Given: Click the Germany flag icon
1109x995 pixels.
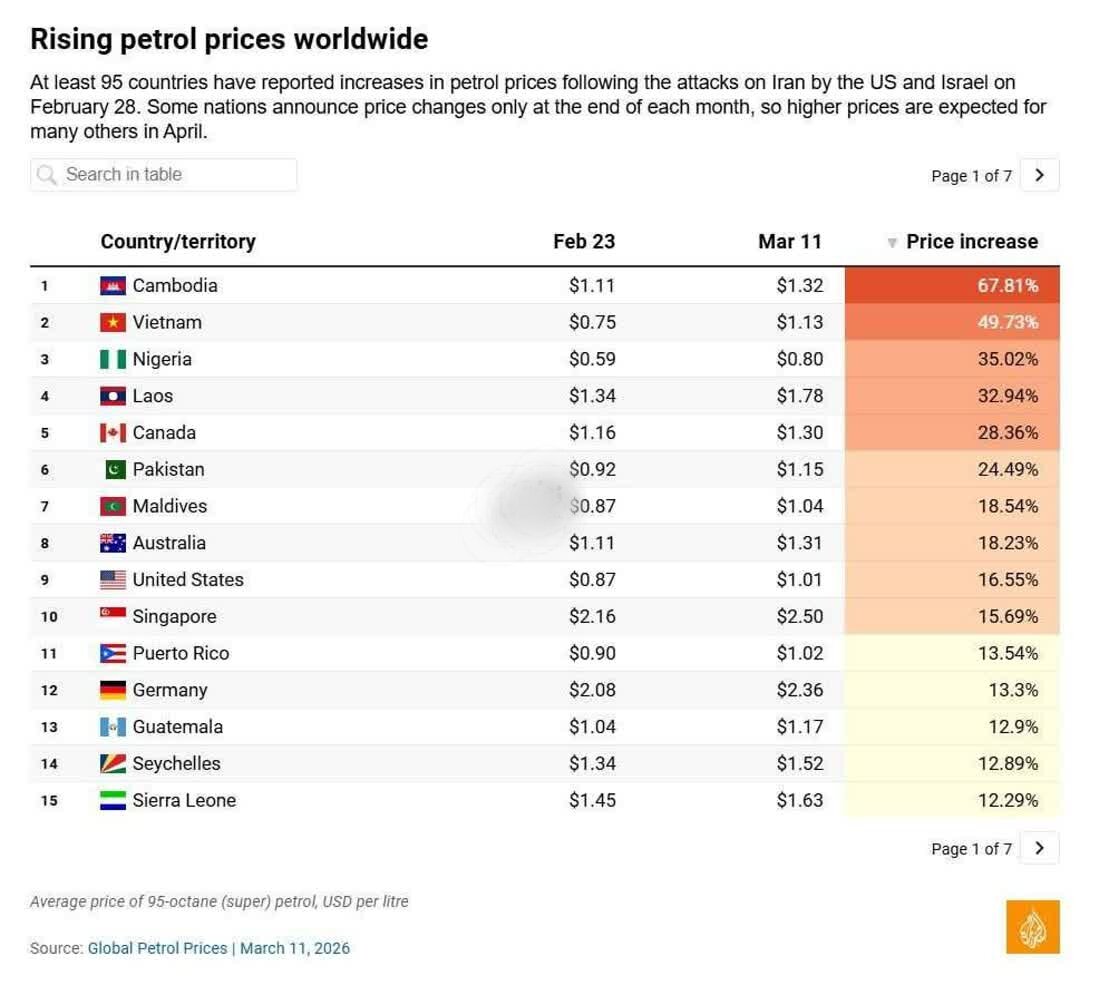Looking at the screenshot, I should [x=113, y=690].
